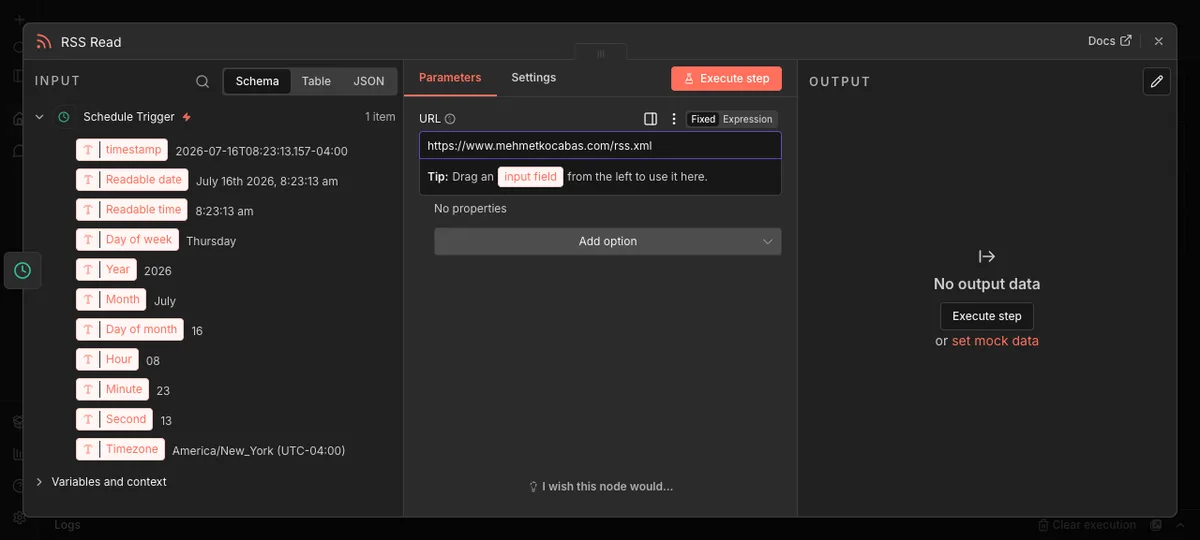Click the Docs external link icon
Viewport: 1200px width, 540px height.
[1126, 41]
